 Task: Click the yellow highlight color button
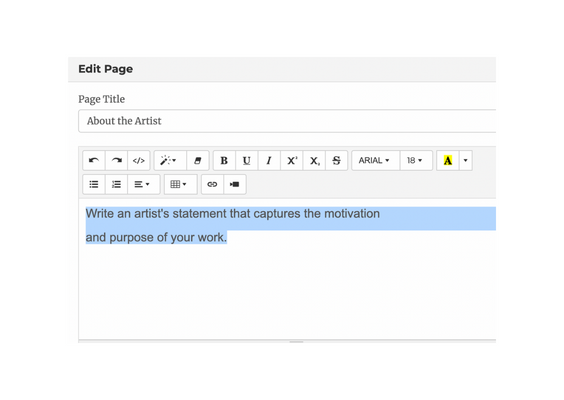point(448,160)
